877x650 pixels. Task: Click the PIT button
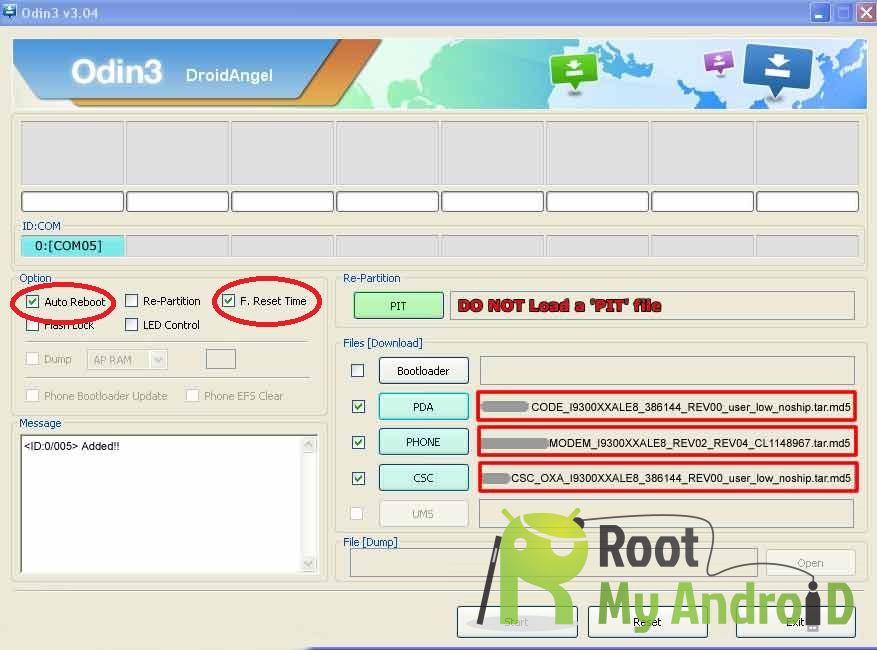click(x=398, y=305)
